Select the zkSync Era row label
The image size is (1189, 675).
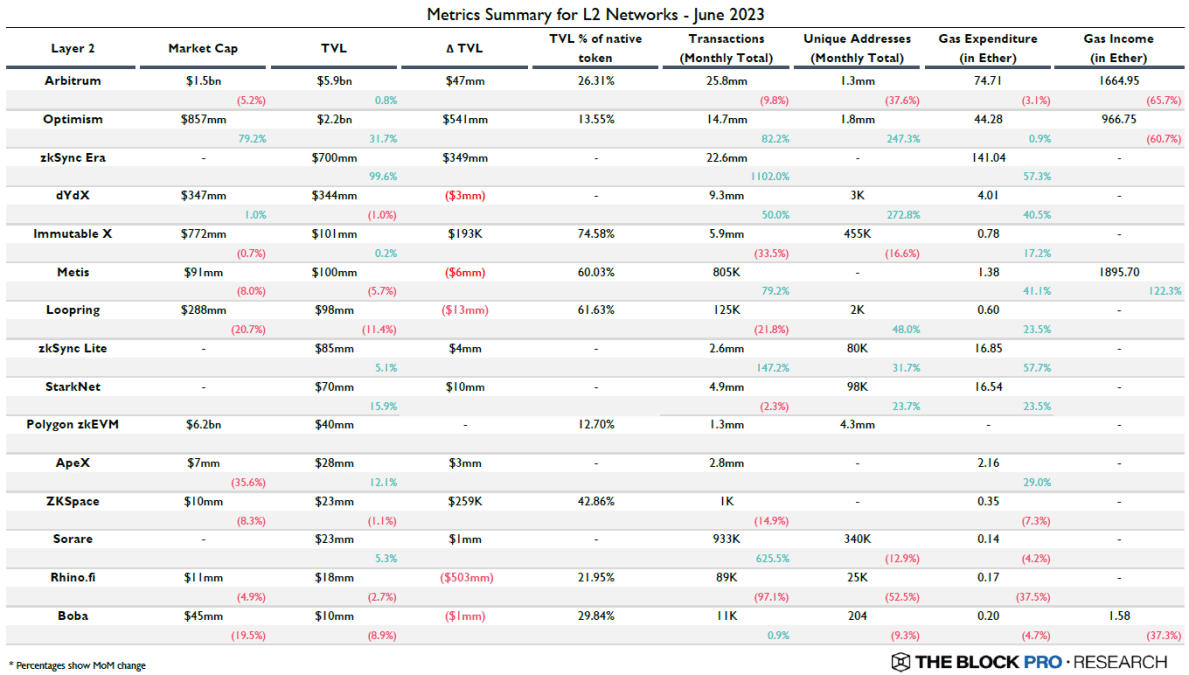(73, 157)
